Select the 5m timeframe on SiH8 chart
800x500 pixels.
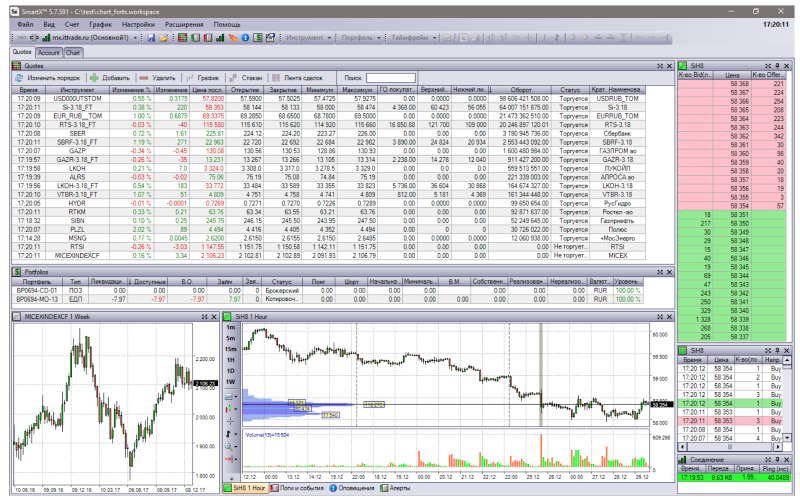(x=231, y=338)
